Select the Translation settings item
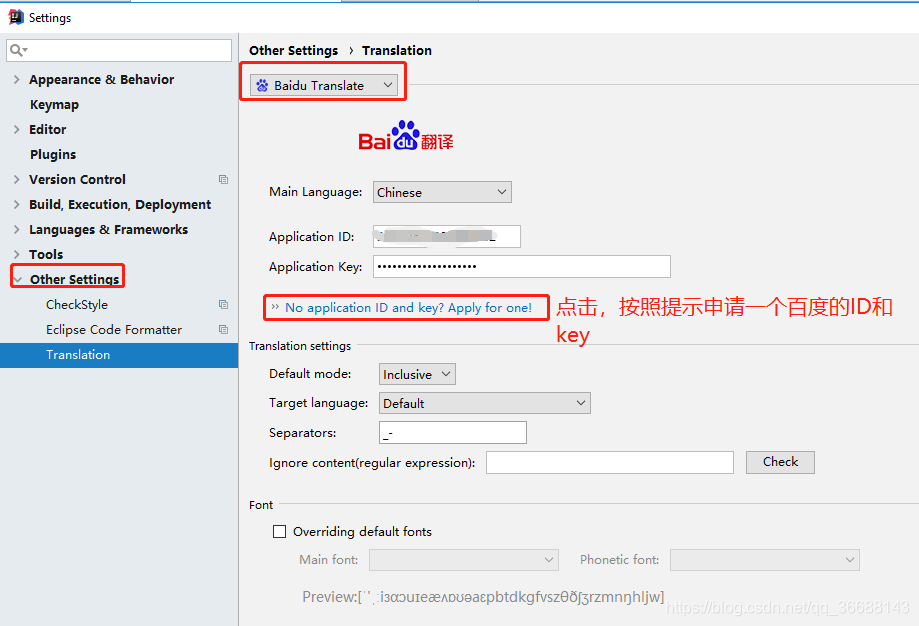Viewport: 919px width, 626px height. (119, 355)
